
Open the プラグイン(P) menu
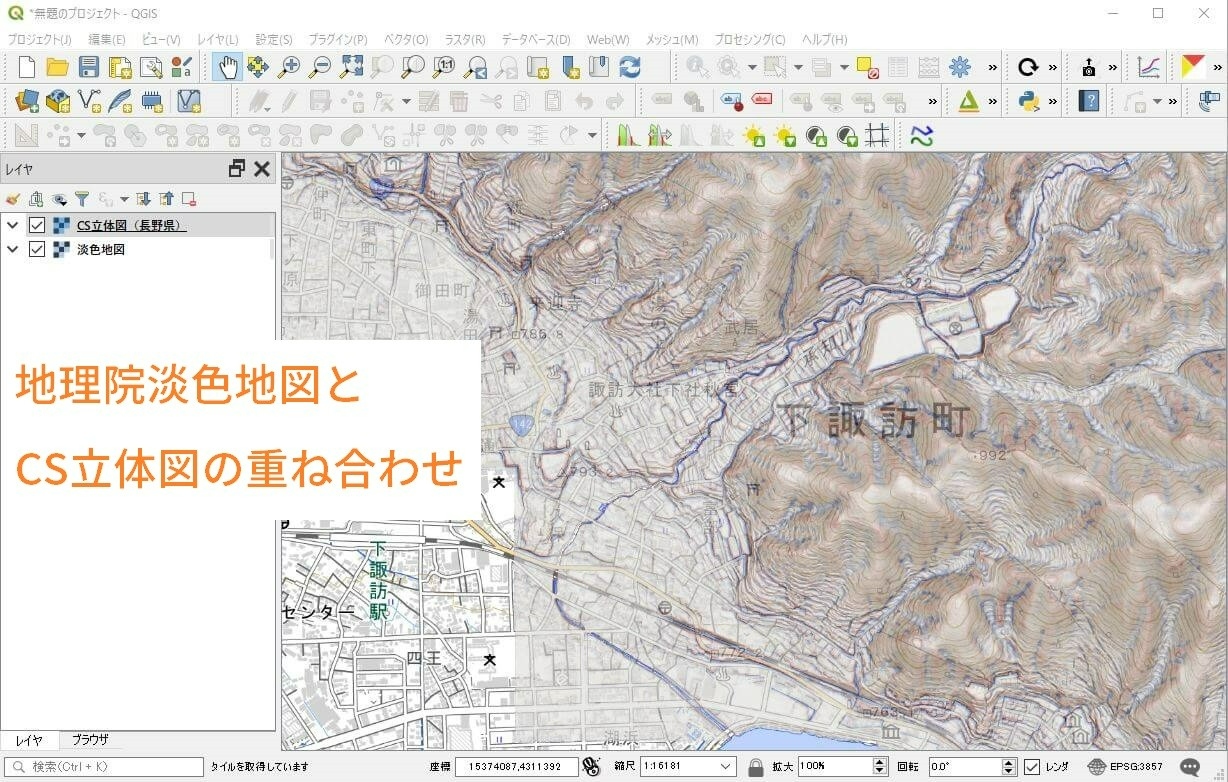338,39
